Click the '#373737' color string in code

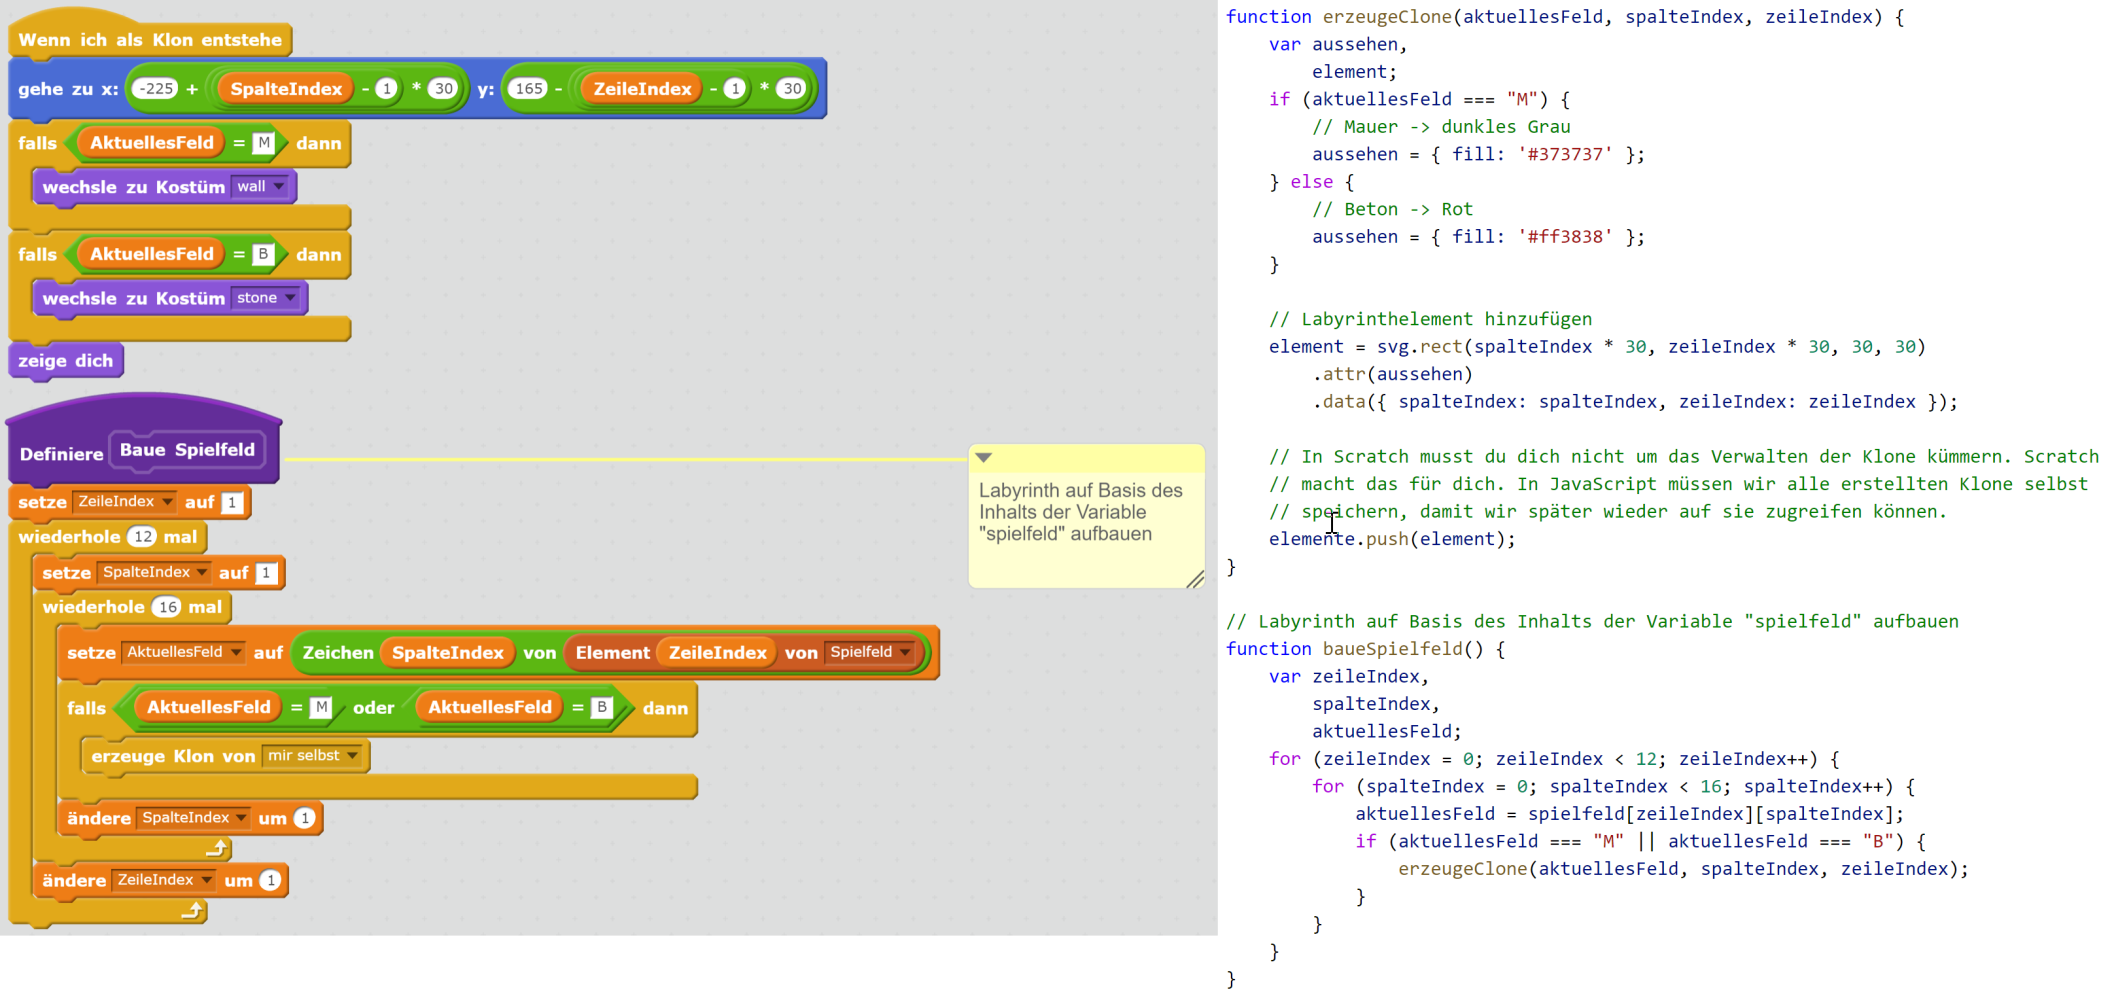(1566, 154)
